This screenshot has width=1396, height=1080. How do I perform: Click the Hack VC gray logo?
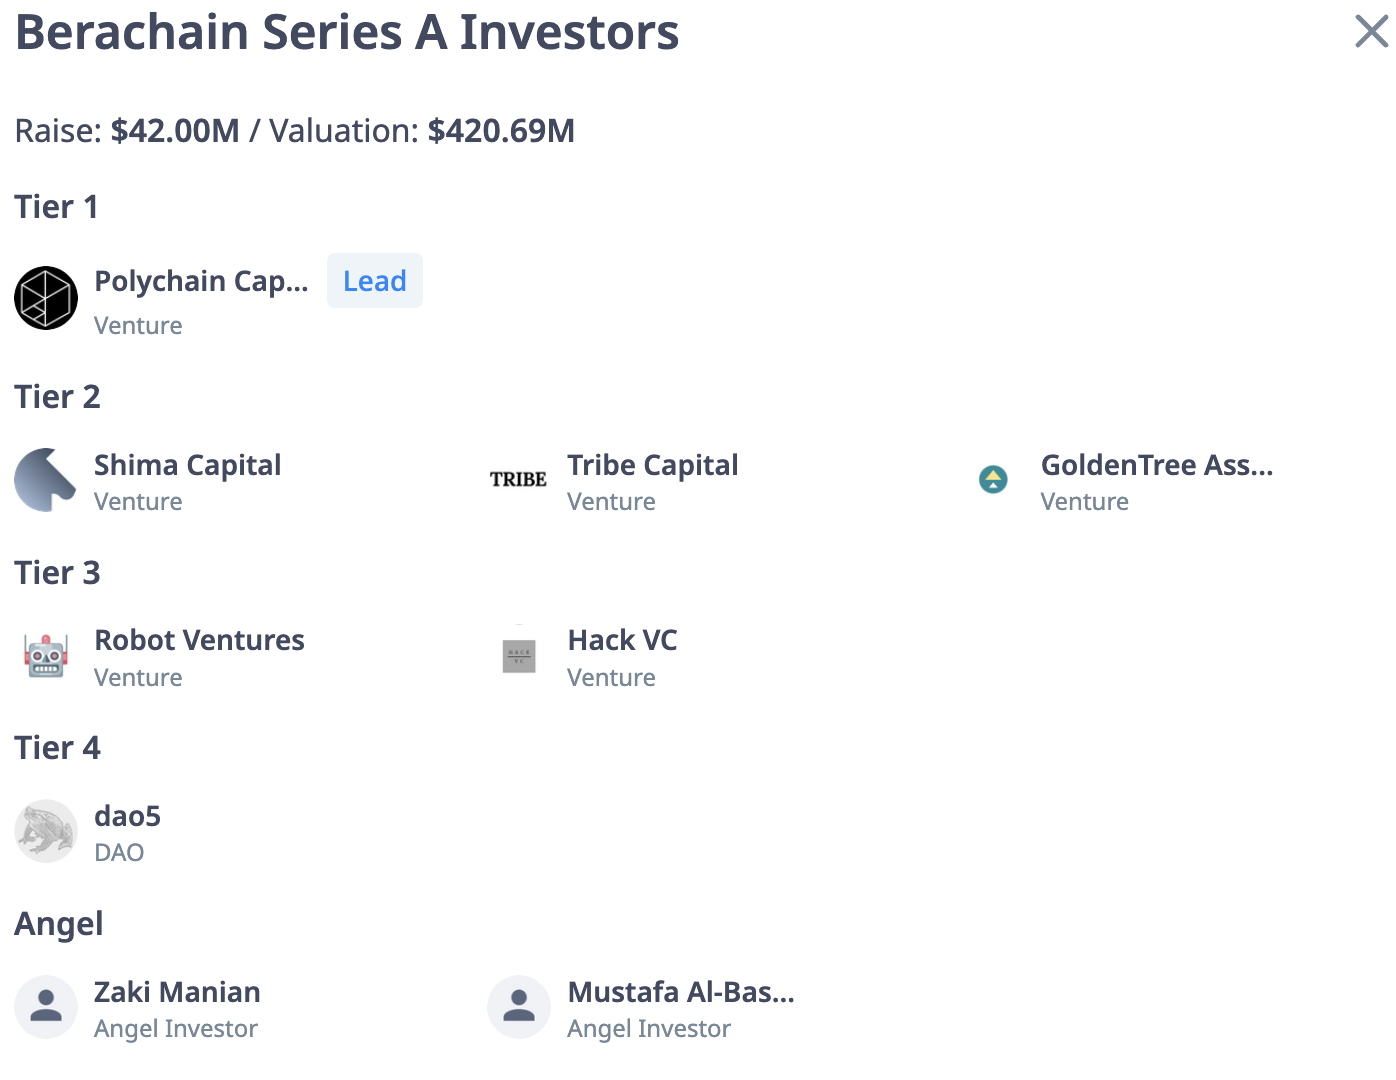coord(519,656)
